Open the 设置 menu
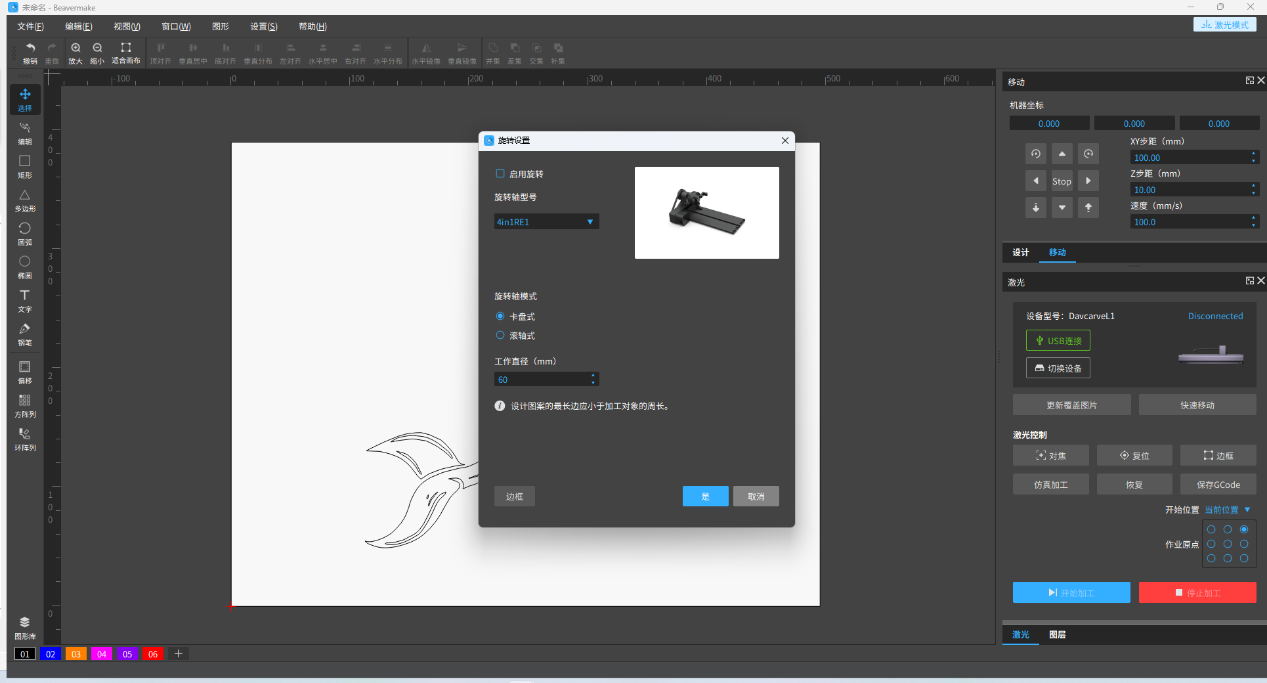The image size is (1267, 683). (x=264, y=26)
